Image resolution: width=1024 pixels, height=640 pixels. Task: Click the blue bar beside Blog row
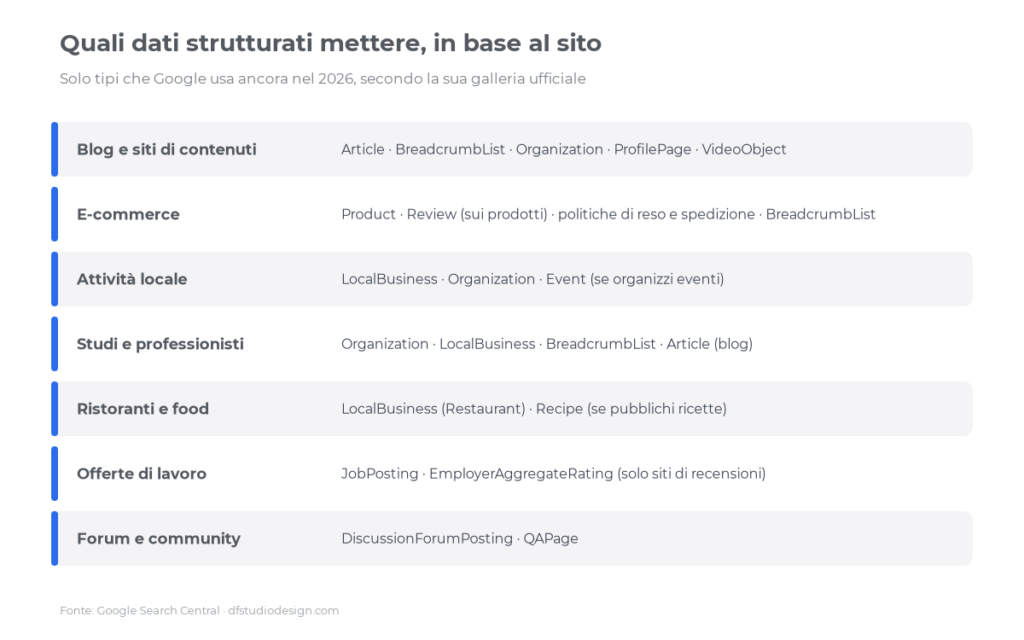click(x=55, y=150)
